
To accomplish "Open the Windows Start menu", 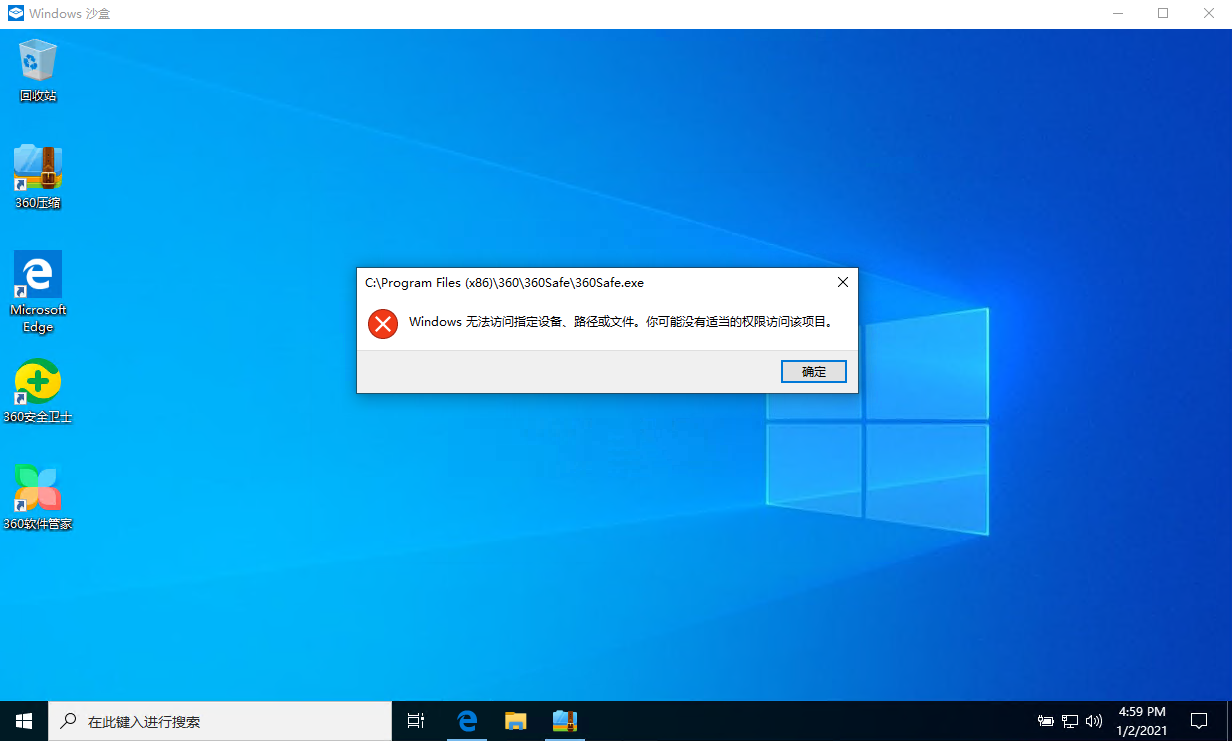I will click(24, 721).
